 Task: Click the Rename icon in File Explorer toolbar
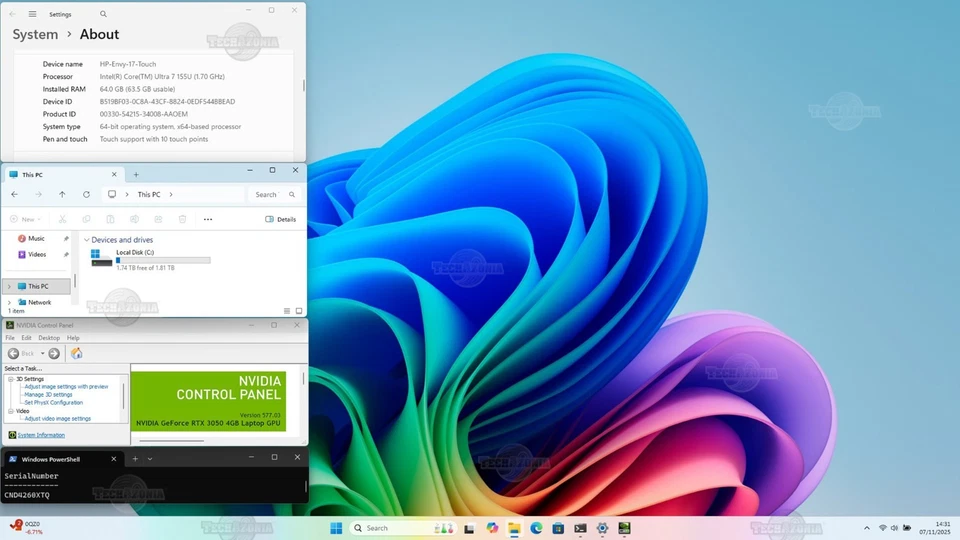[x=134, y=219]
